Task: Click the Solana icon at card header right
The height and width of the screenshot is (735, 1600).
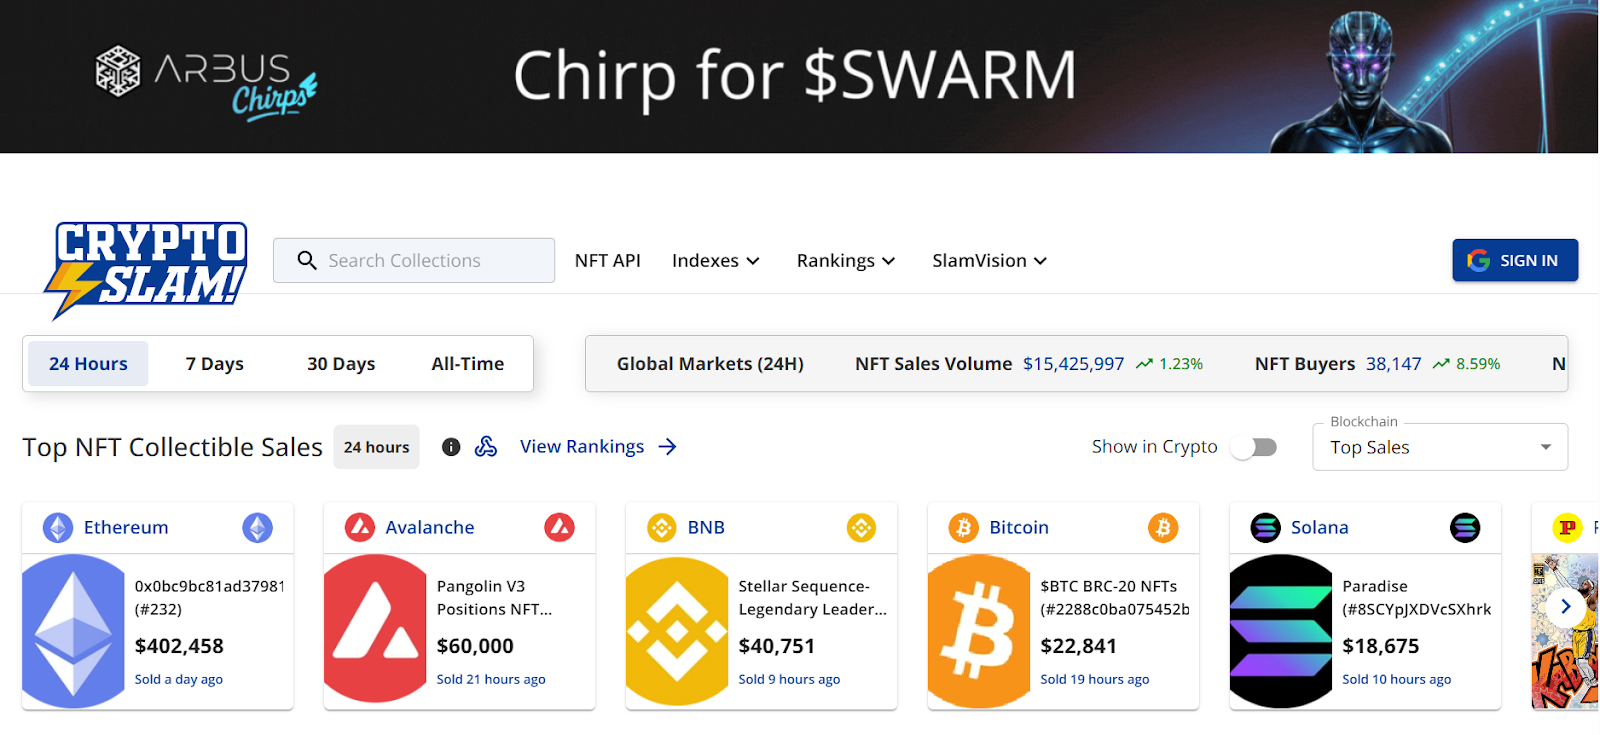Action: (x=1465, y=528)
